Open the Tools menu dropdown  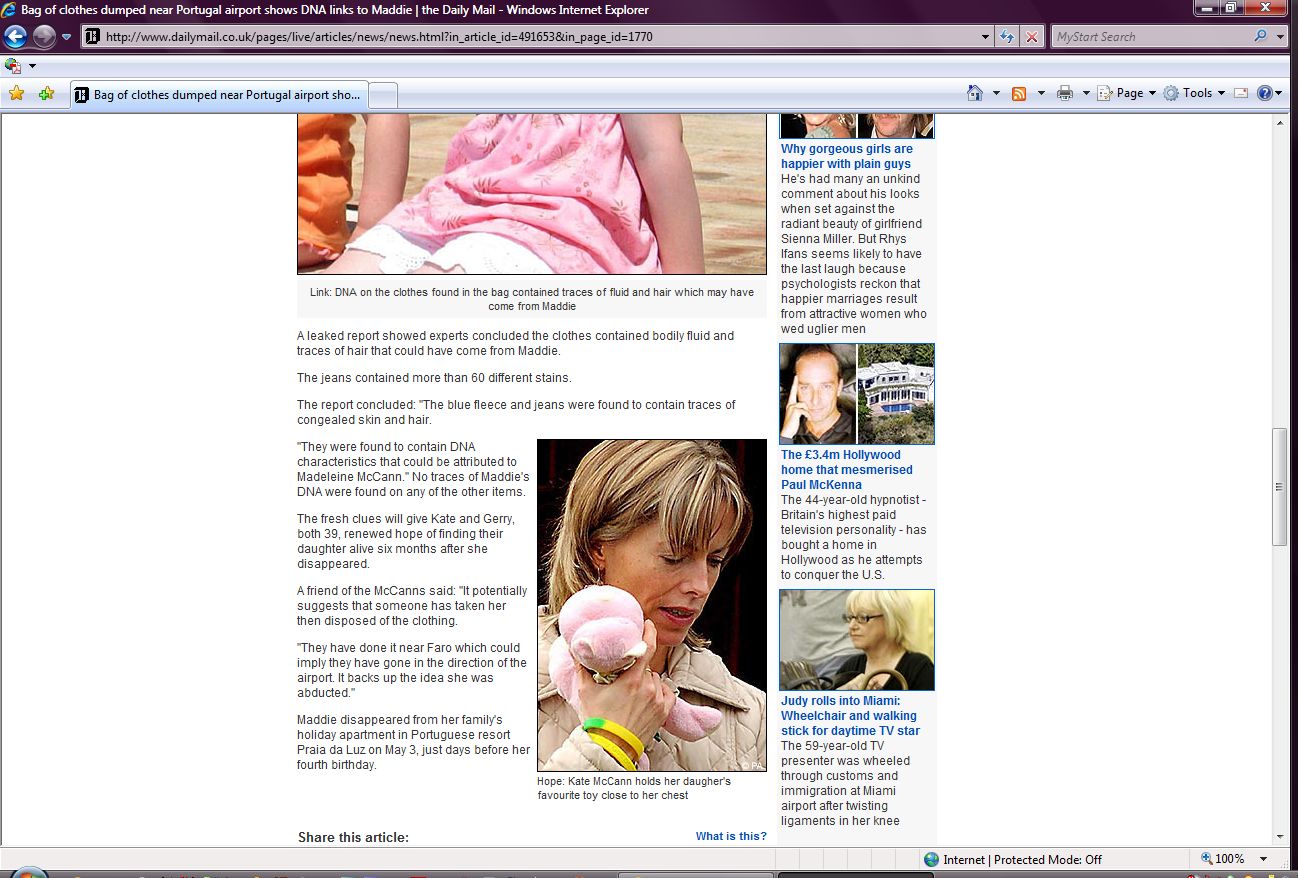point(1196,93)
